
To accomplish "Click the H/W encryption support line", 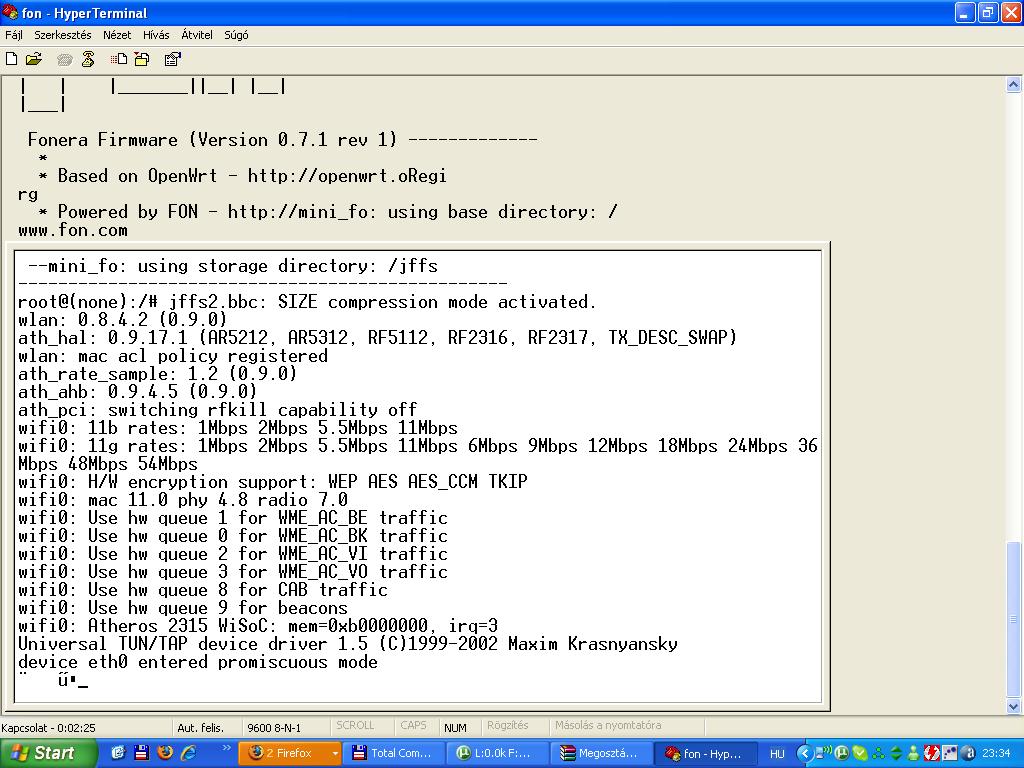I will tap(273, 482).
